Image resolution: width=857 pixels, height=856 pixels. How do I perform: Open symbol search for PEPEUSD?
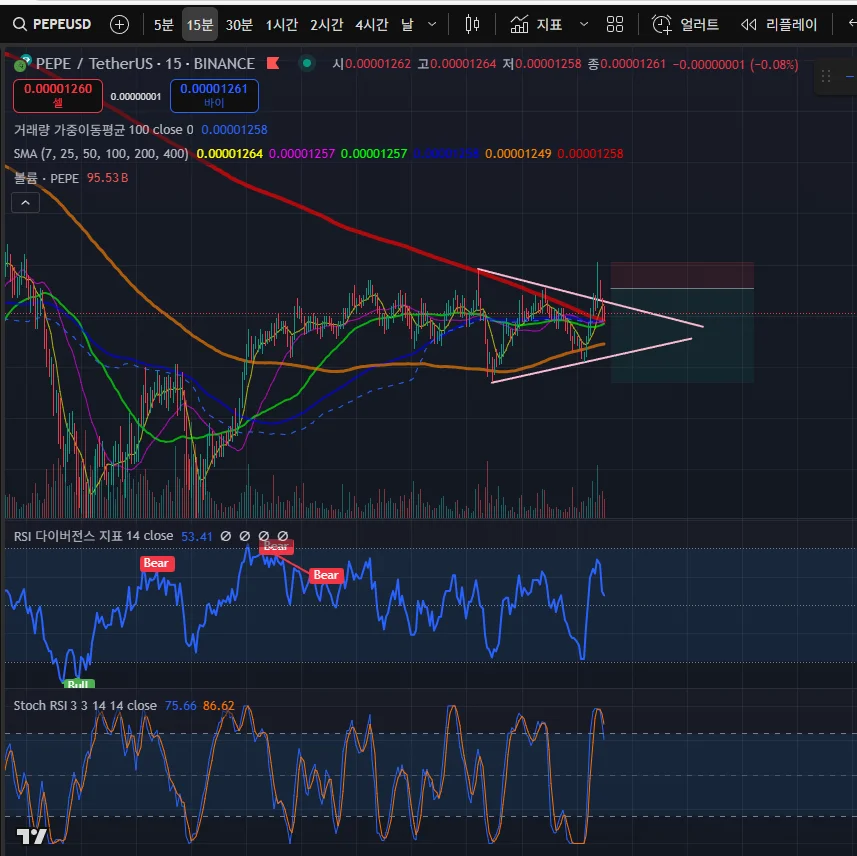point(52,25)
